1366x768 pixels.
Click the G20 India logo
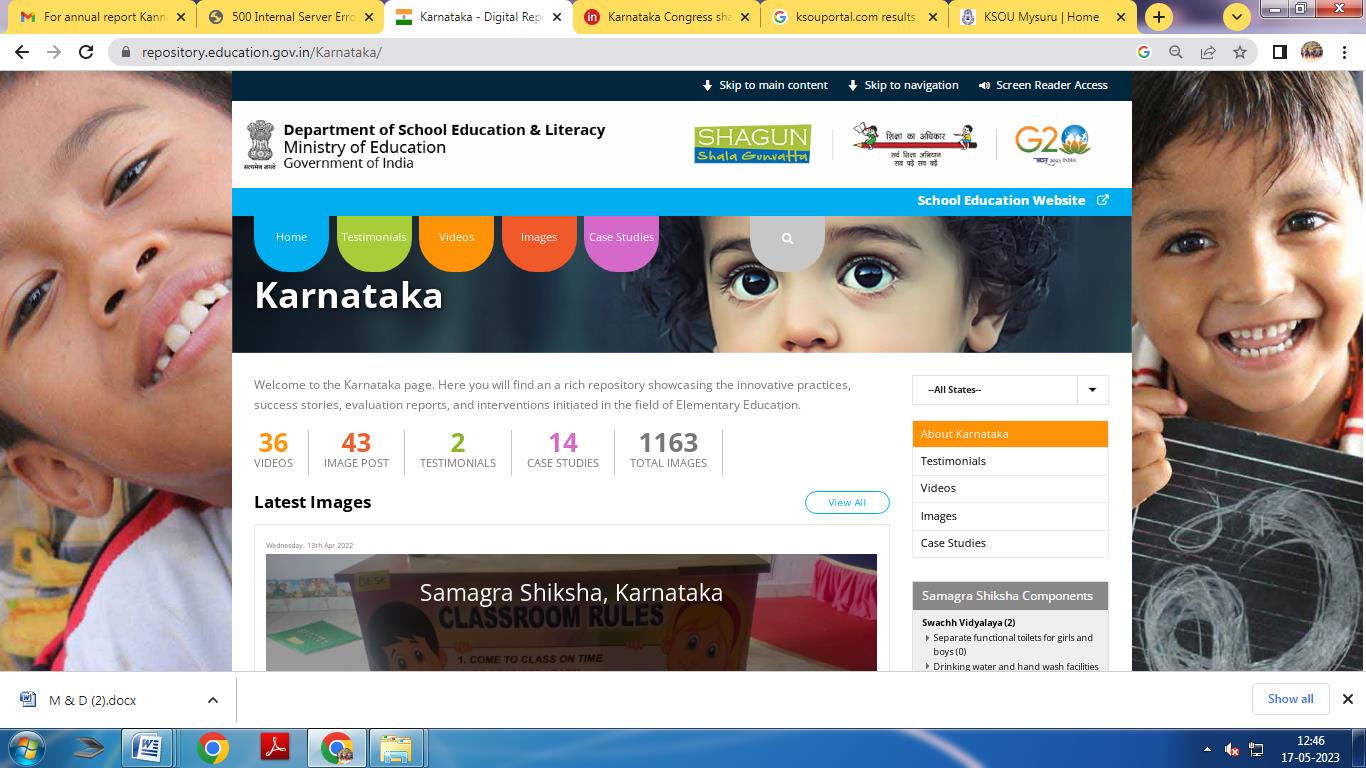(x=1052, y=144)
